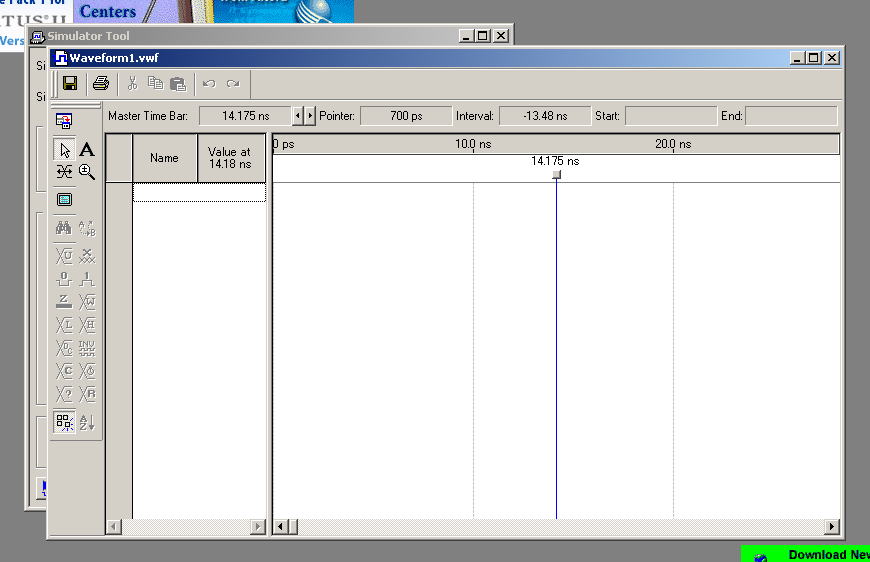Click the 14.175 ns master time bar handle
This screenshot has height=562, width=870.
(x=557, y=175)
